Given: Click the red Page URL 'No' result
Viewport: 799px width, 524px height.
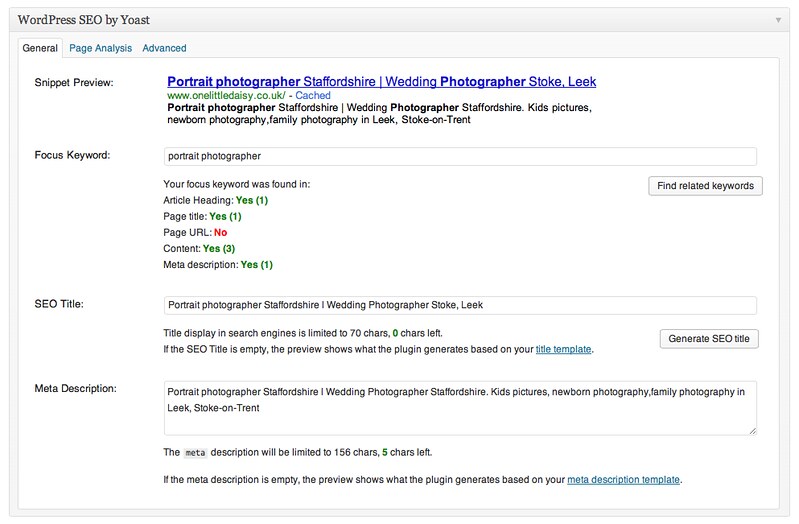Looking at the screenshot, I should tap(221, 232).
